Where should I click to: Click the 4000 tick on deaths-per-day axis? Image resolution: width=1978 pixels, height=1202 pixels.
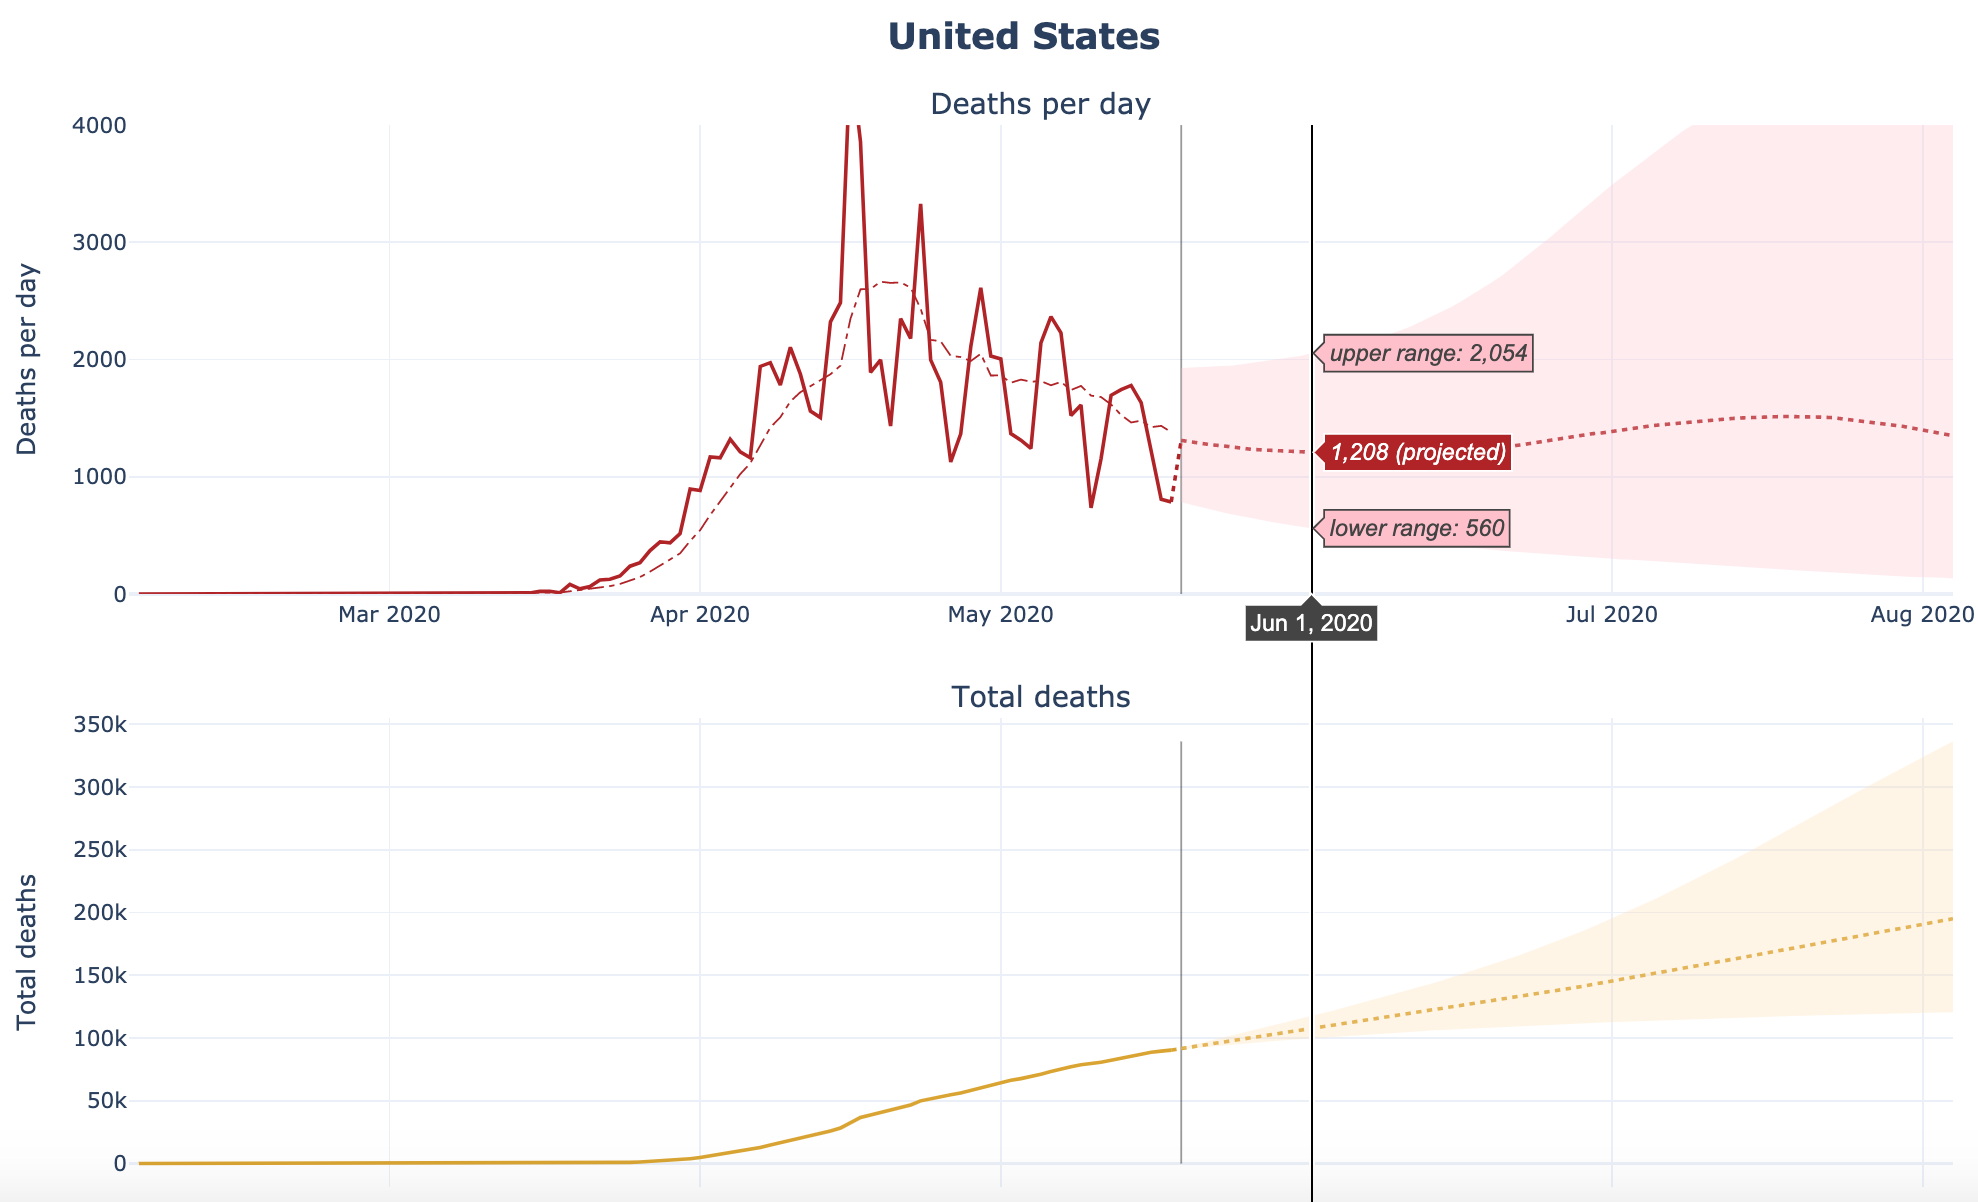tap(100, 126)
